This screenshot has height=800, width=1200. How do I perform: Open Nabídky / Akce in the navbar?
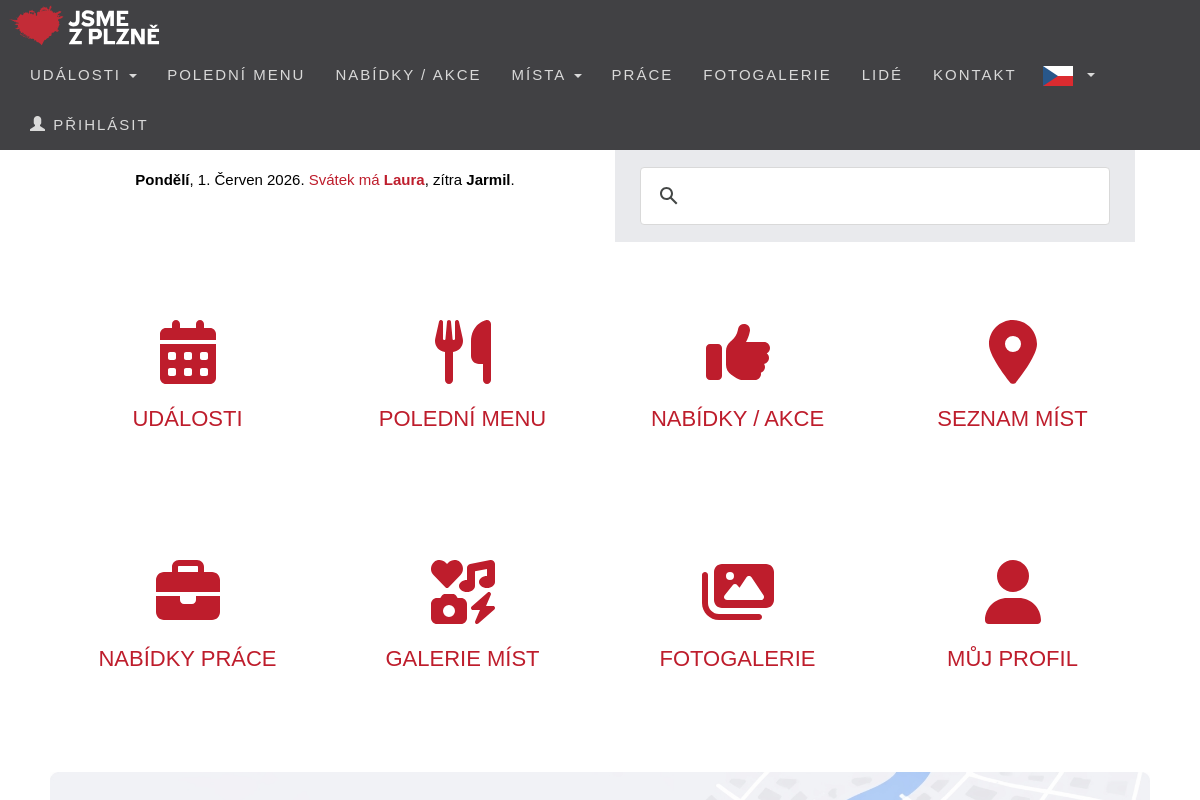pyautogui.click(x=408, y=75)
